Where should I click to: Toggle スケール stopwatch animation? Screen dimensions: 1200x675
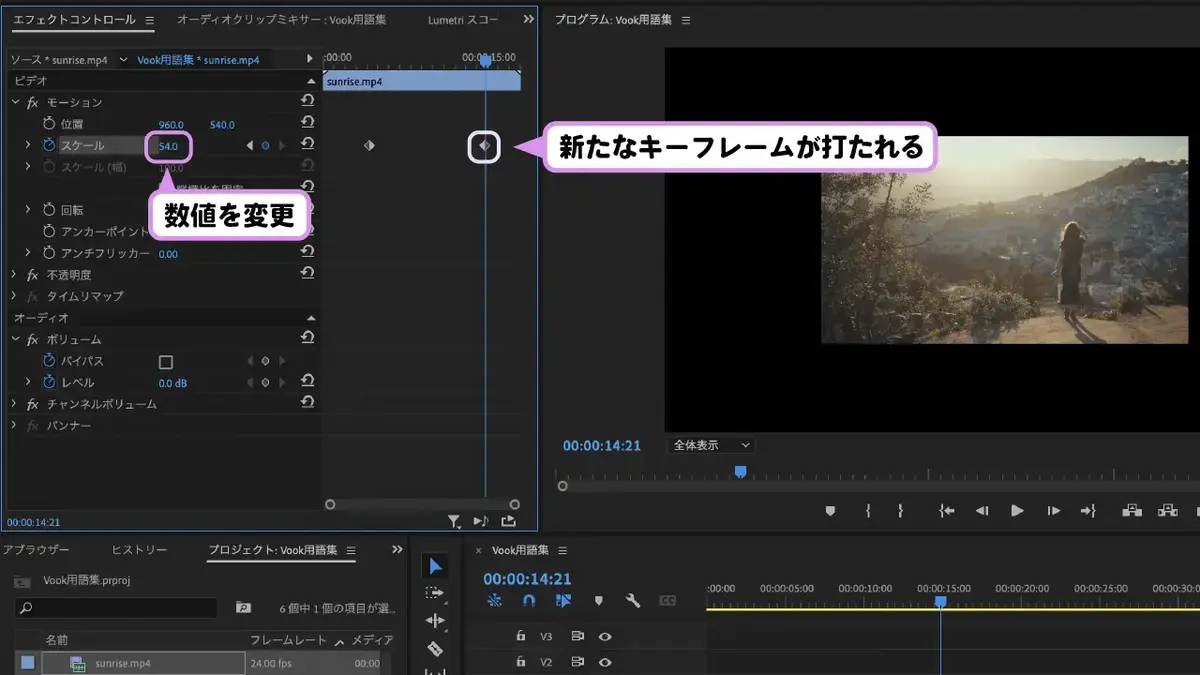point(49,146)
